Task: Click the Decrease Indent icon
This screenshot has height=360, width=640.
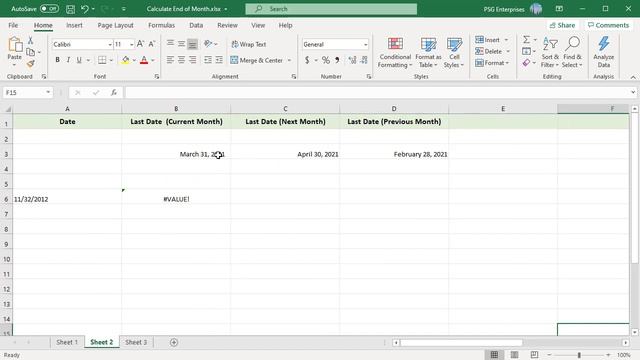Action: [208, 60]
